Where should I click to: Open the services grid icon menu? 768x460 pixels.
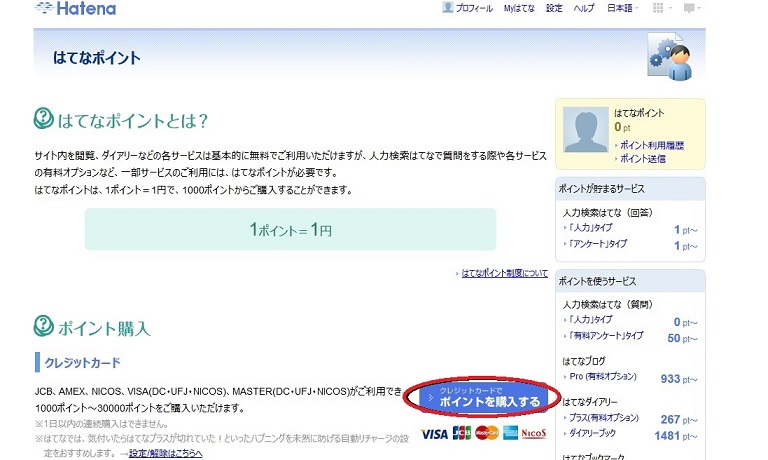click(x=662, y=8)
